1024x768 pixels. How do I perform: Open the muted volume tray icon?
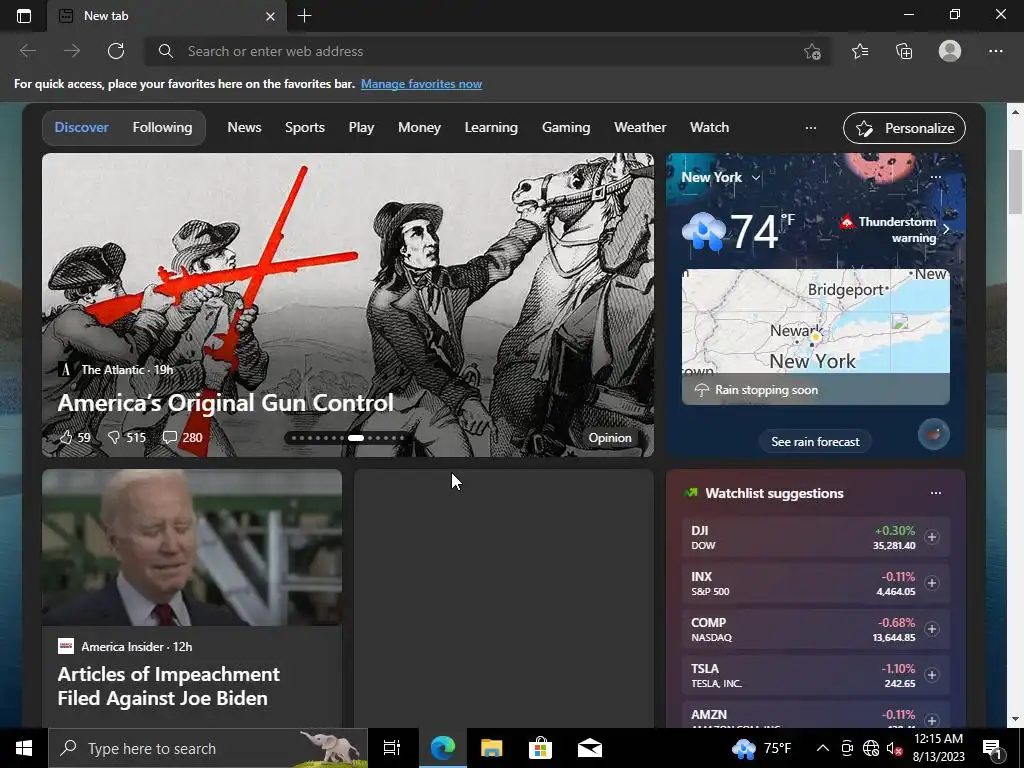coord(895,748)
